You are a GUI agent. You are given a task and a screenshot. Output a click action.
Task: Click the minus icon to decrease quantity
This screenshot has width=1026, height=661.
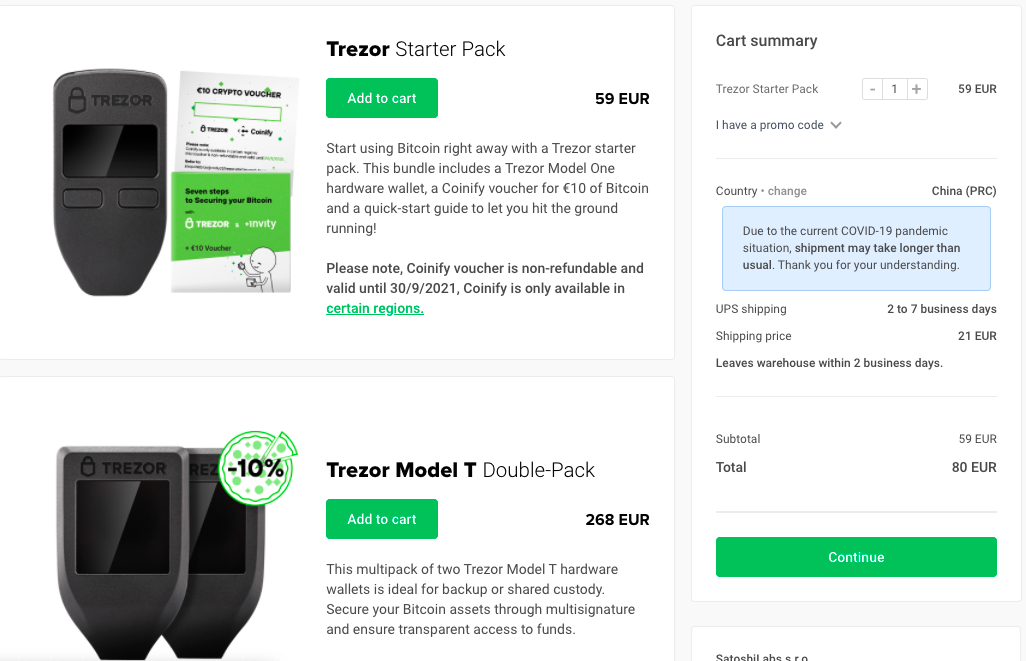pos(871,88)
